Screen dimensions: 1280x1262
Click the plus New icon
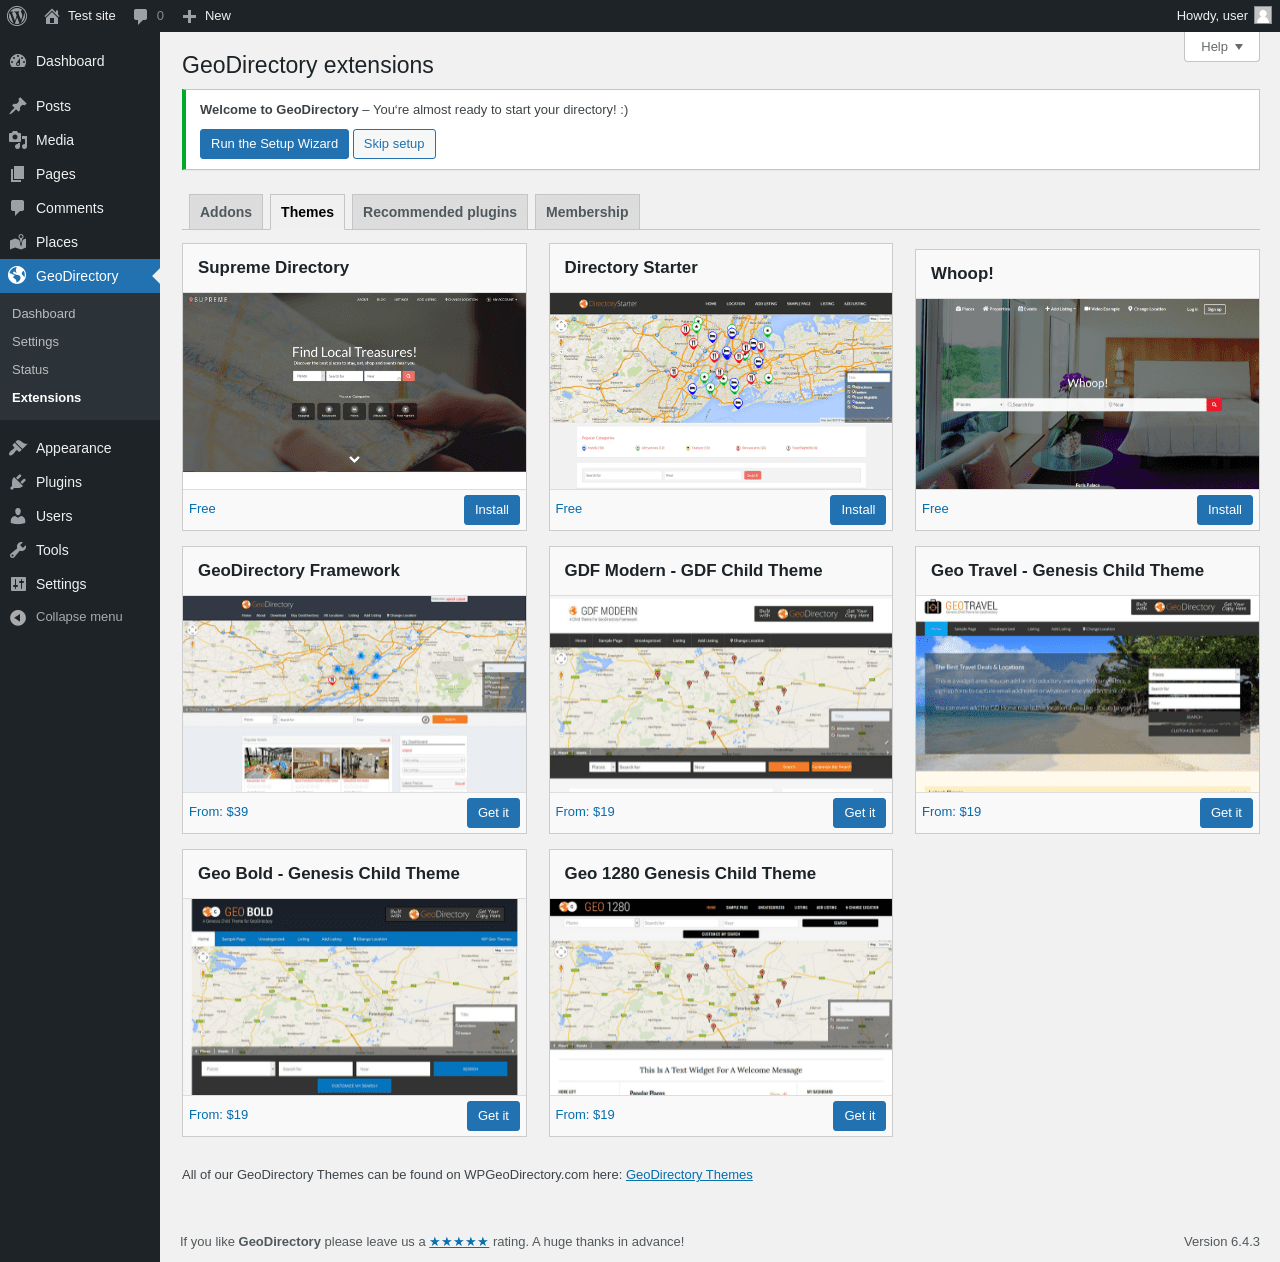189,16
